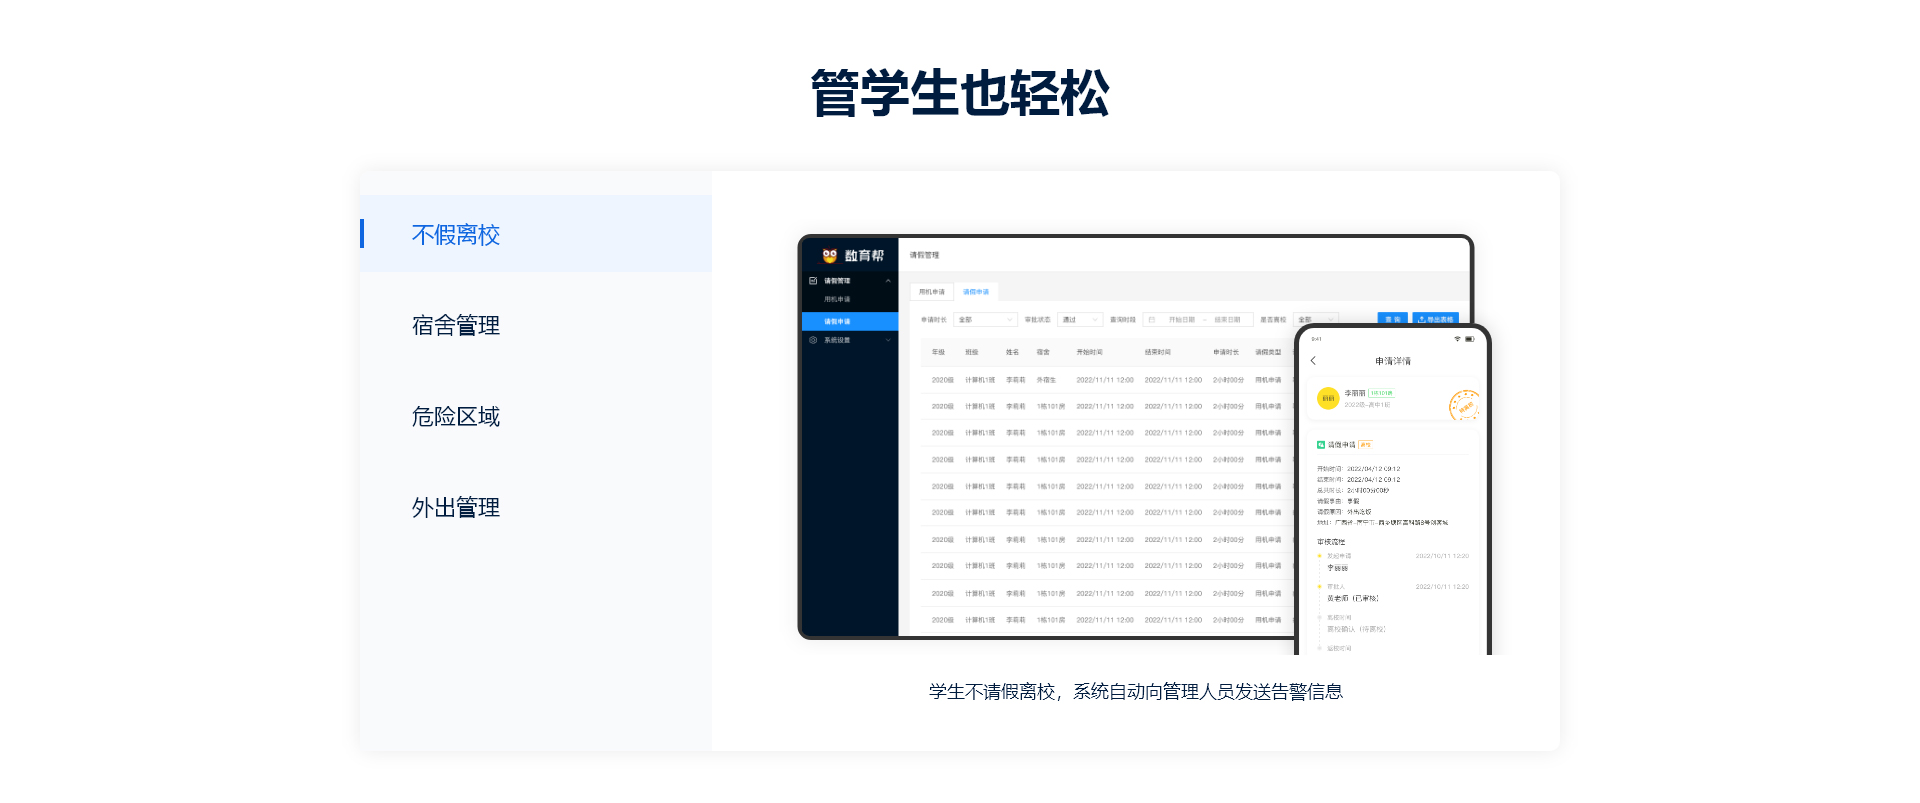Select the 外出管理 tab
Viewport: 1920px width, 803px height.
pyautogui.click(x=456, y=508)
